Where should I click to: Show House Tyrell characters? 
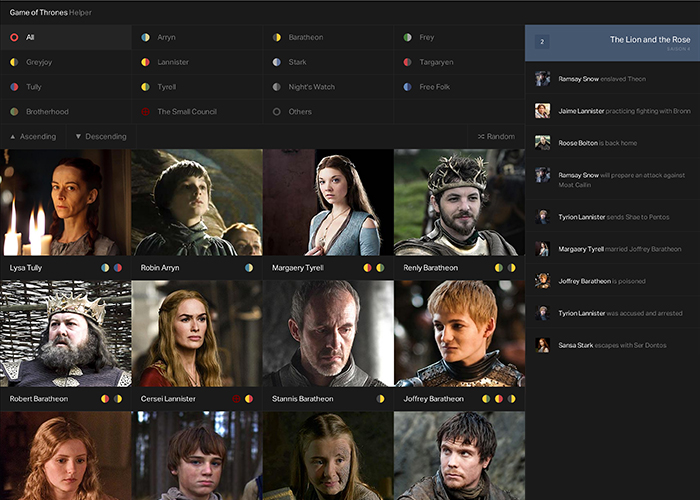pyautogui.click(x=197, y=87)
